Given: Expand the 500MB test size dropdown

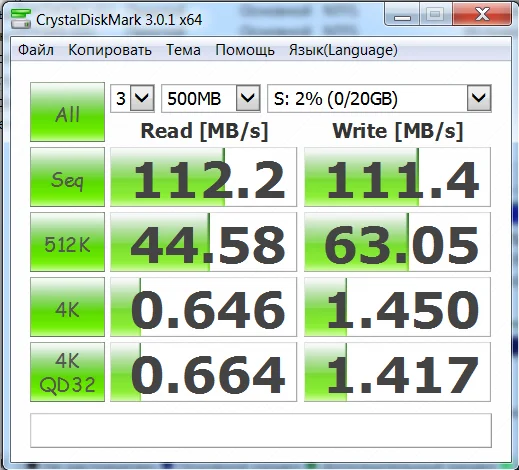Looking at the screenshot, I should point(248,98).
